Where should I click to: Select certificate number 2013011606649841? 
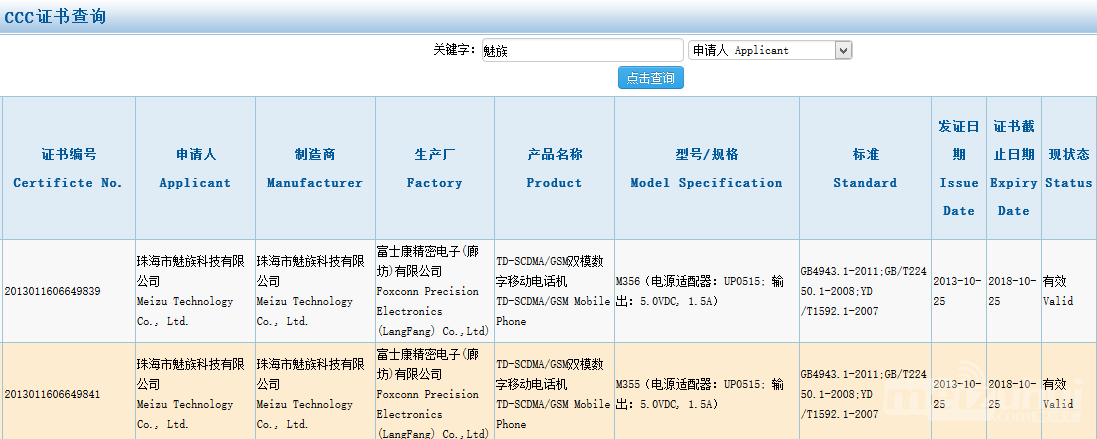coord(52,394)
